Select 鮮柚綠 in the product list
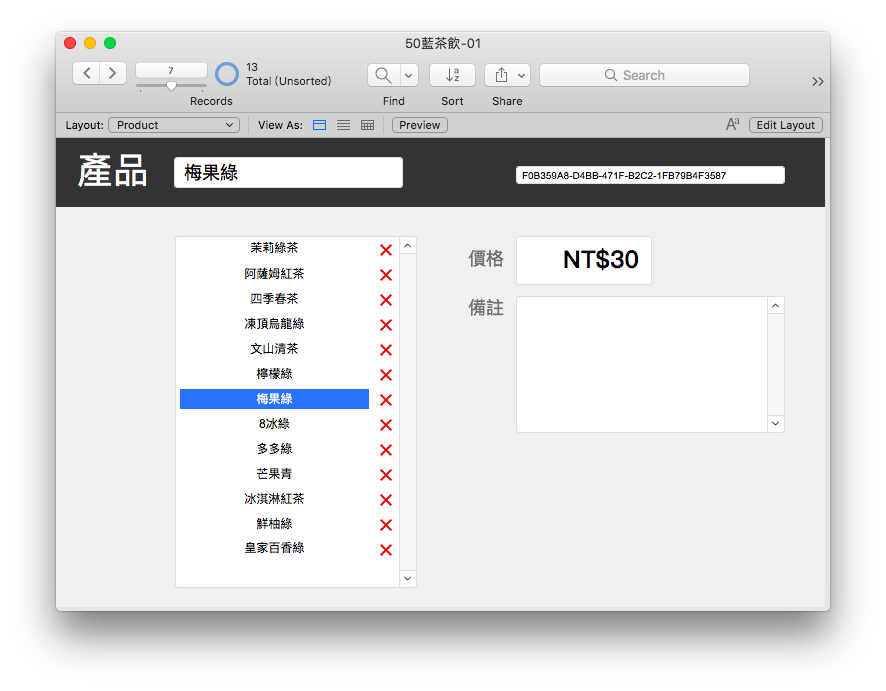886x691 pixels. coord(274,524)
